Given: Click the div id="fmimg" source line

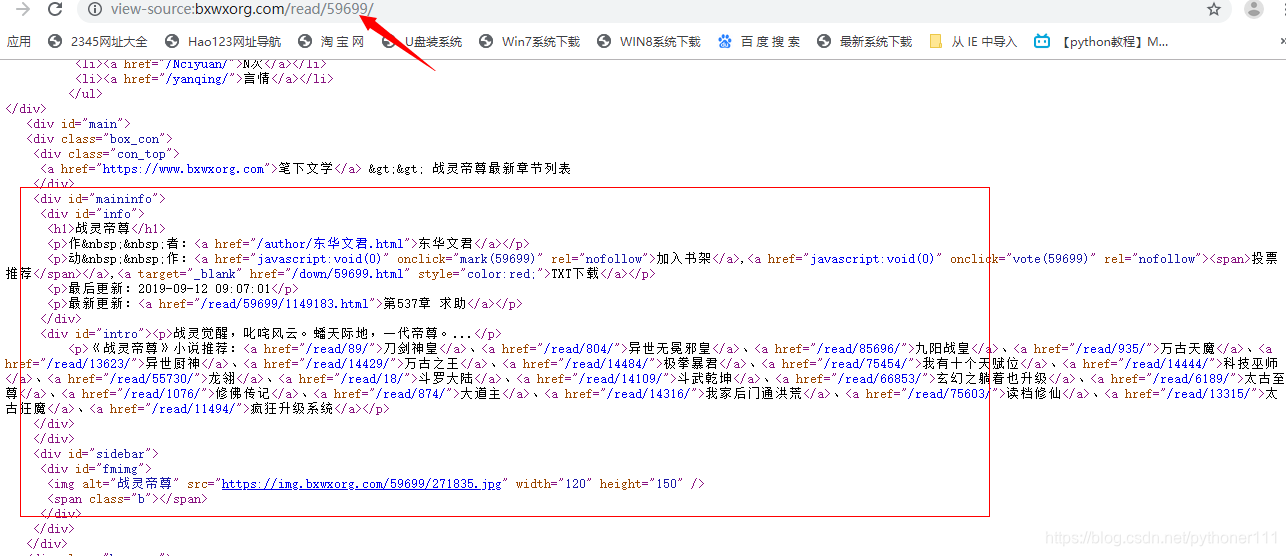Looking at the screenshot, I should point(96,469).
